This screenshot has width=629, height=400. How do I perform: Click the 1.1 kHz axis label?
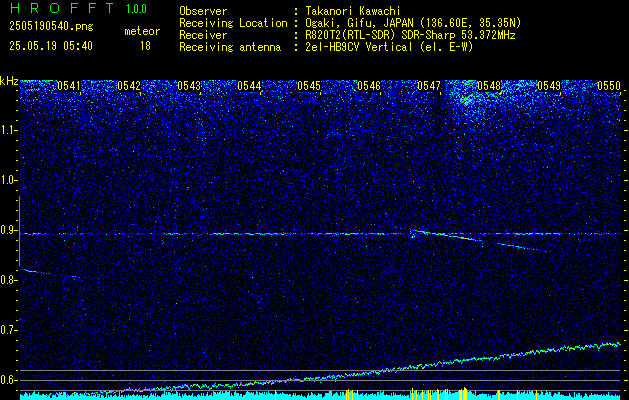(x=8, y=130)
